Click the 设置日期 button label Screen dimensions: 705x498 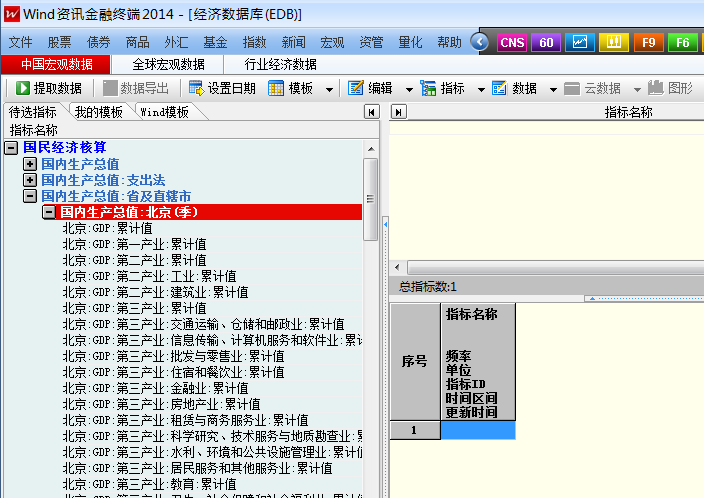(x=231, y=89)
